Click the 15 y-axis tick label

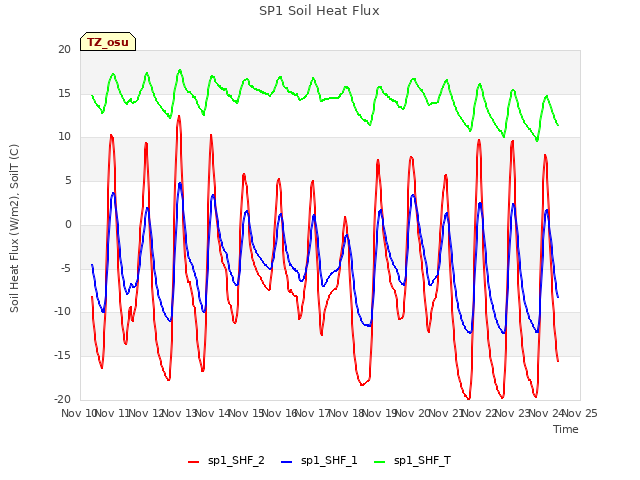tap(64, 93)
